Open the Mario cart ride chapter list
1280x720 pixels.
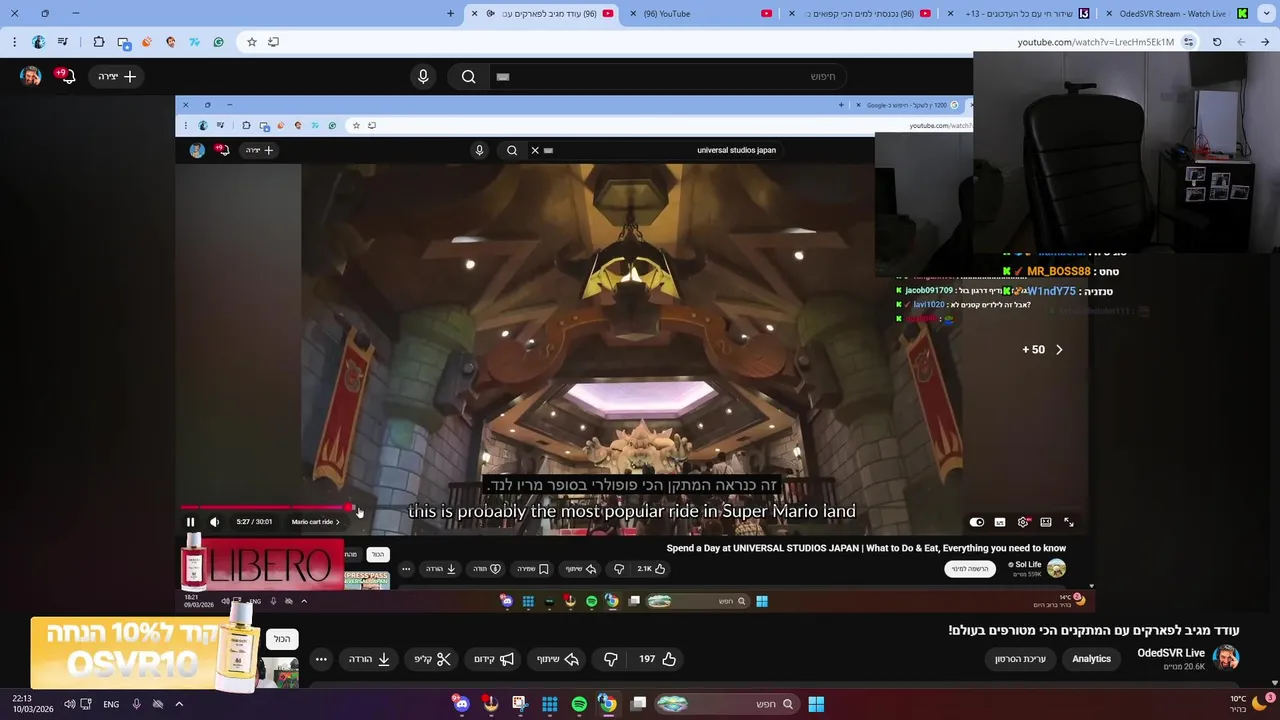(315, 522)
